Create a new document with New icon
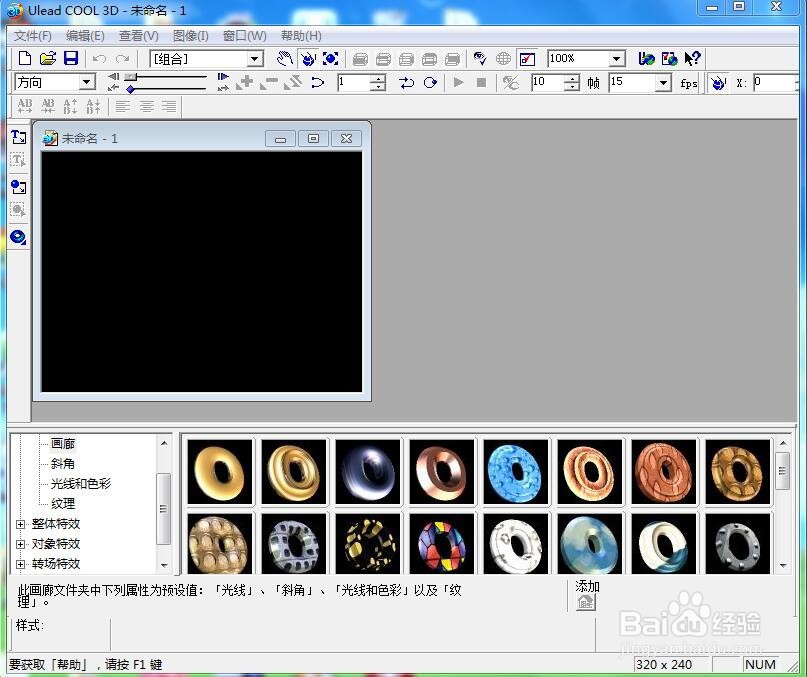The image size is (807, 677). [x=24, y=58]
